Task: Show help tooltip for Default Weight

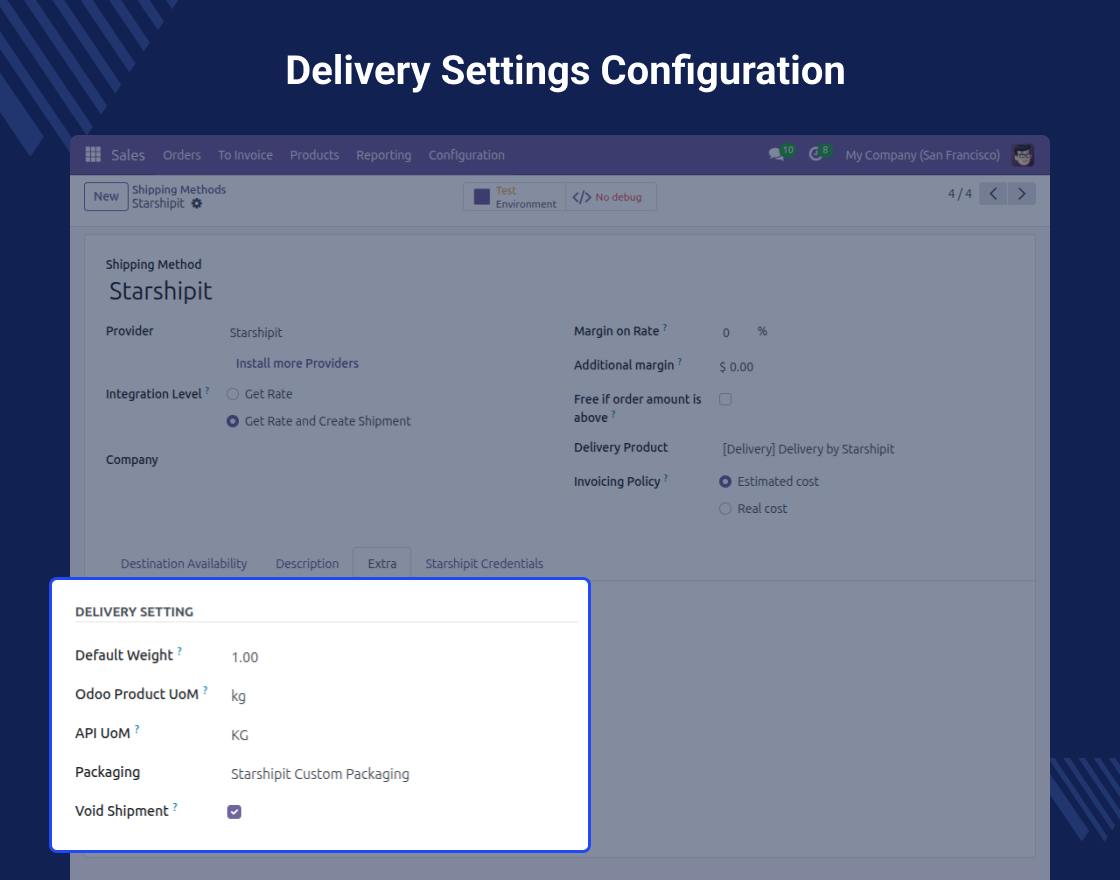Action: coord(179,651)
